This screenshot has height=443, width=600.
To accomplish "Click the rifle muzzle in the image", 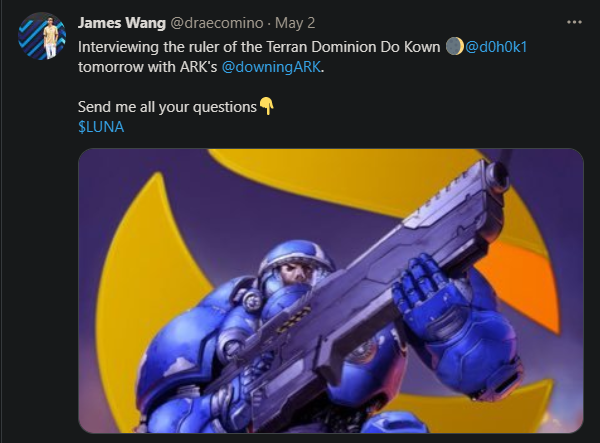I will click(x=497, y=174).
